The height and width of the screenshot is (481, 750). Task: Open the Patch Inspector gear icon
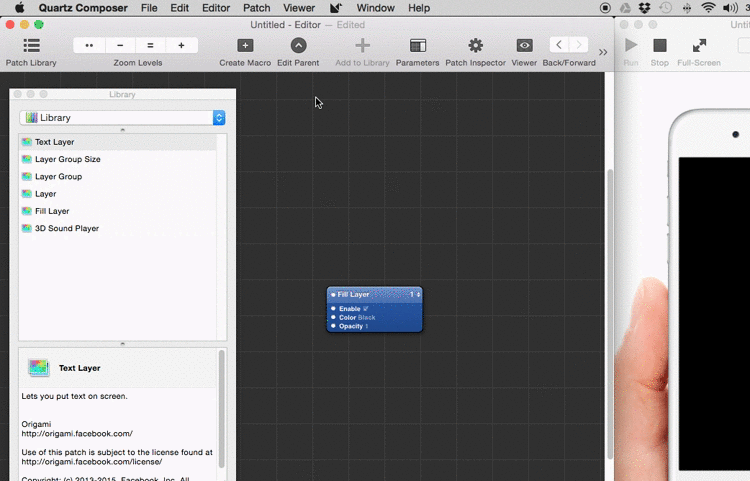click(x=475, y=46)
